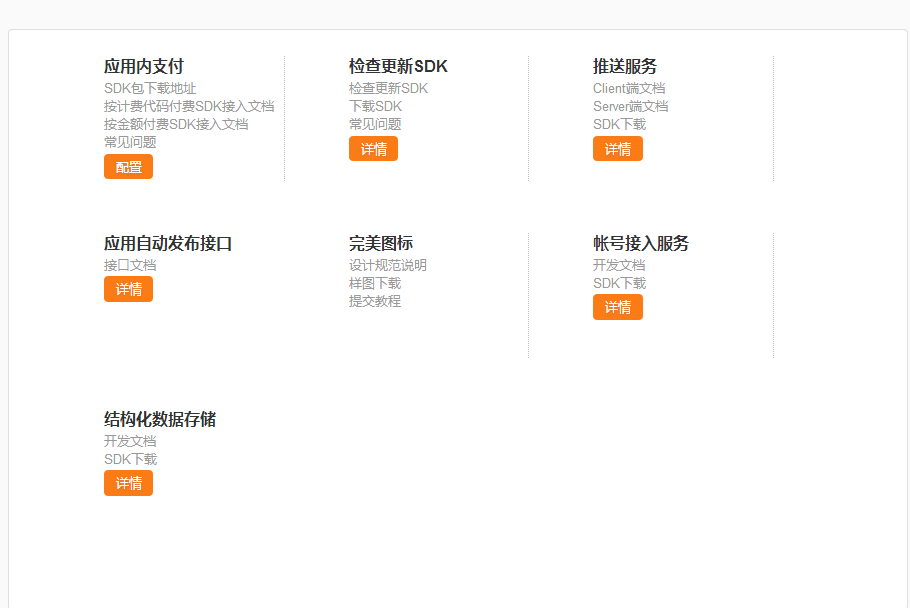
Task: Click 详情 button under 结构化数据存储
Action: point(128,483)
